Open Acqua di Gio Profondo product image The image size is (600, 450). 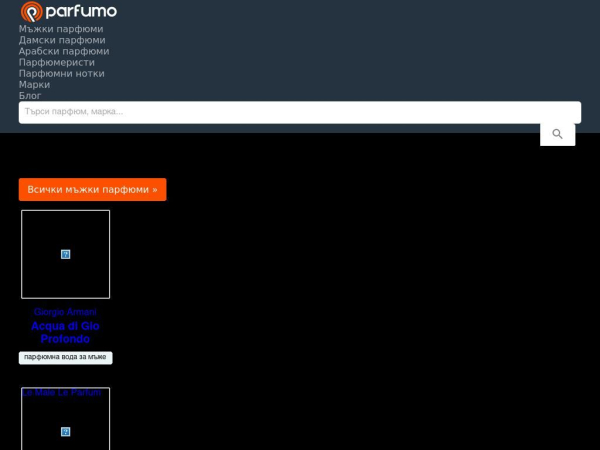tap(65, 254)
